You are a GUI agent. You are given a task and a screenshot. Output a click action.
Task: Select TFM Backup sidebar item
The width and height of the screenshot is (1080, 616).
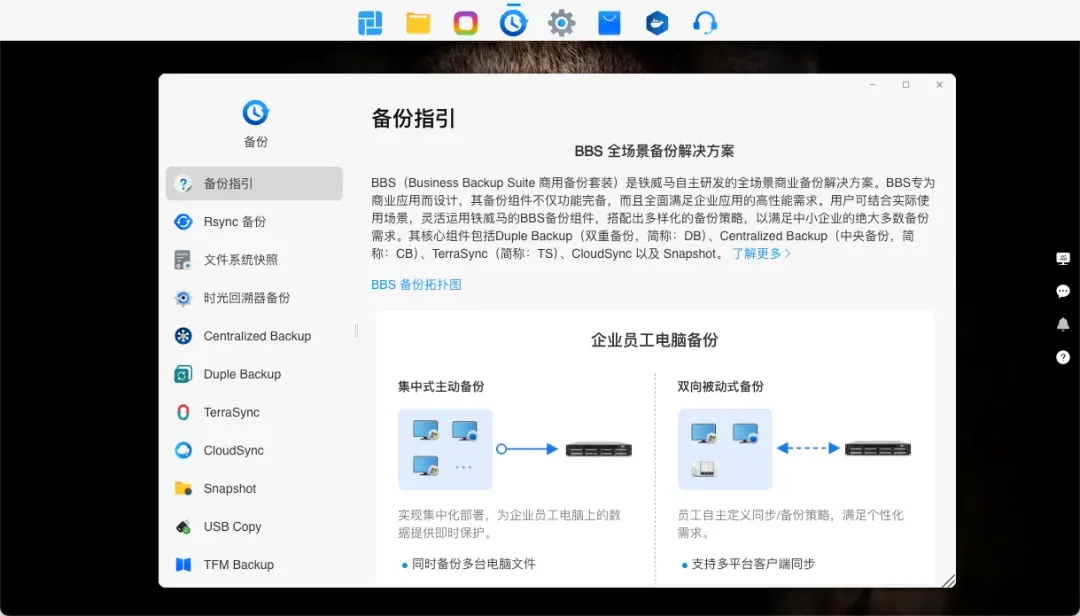238,564
